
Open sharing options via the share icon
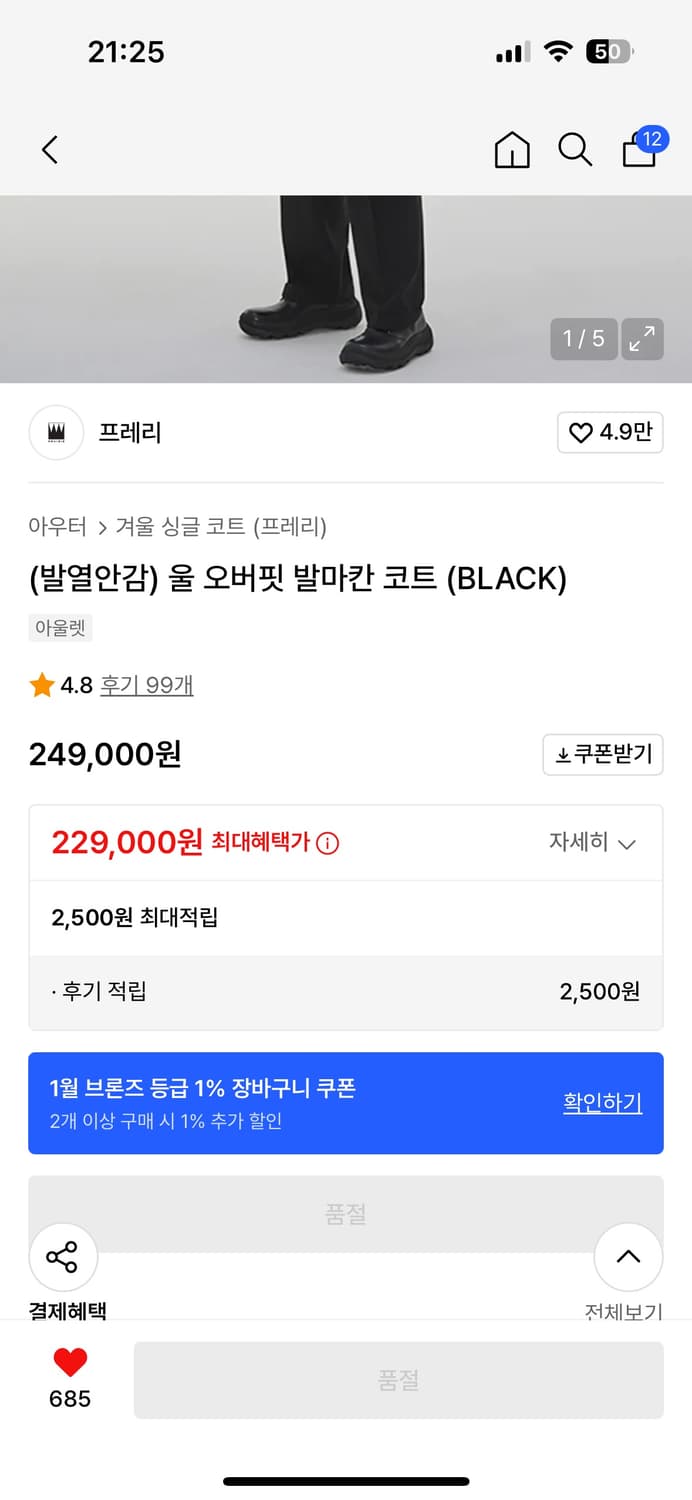pyautogui.click(x=63, y=1256)
